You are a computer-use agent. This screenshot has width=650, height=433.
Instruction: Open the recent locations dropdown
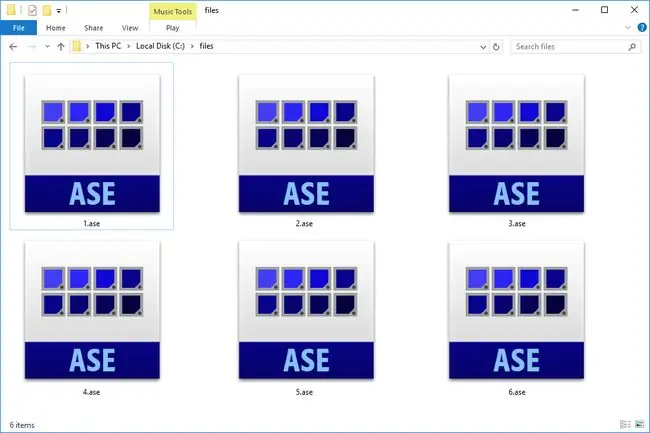click(47, 46)
